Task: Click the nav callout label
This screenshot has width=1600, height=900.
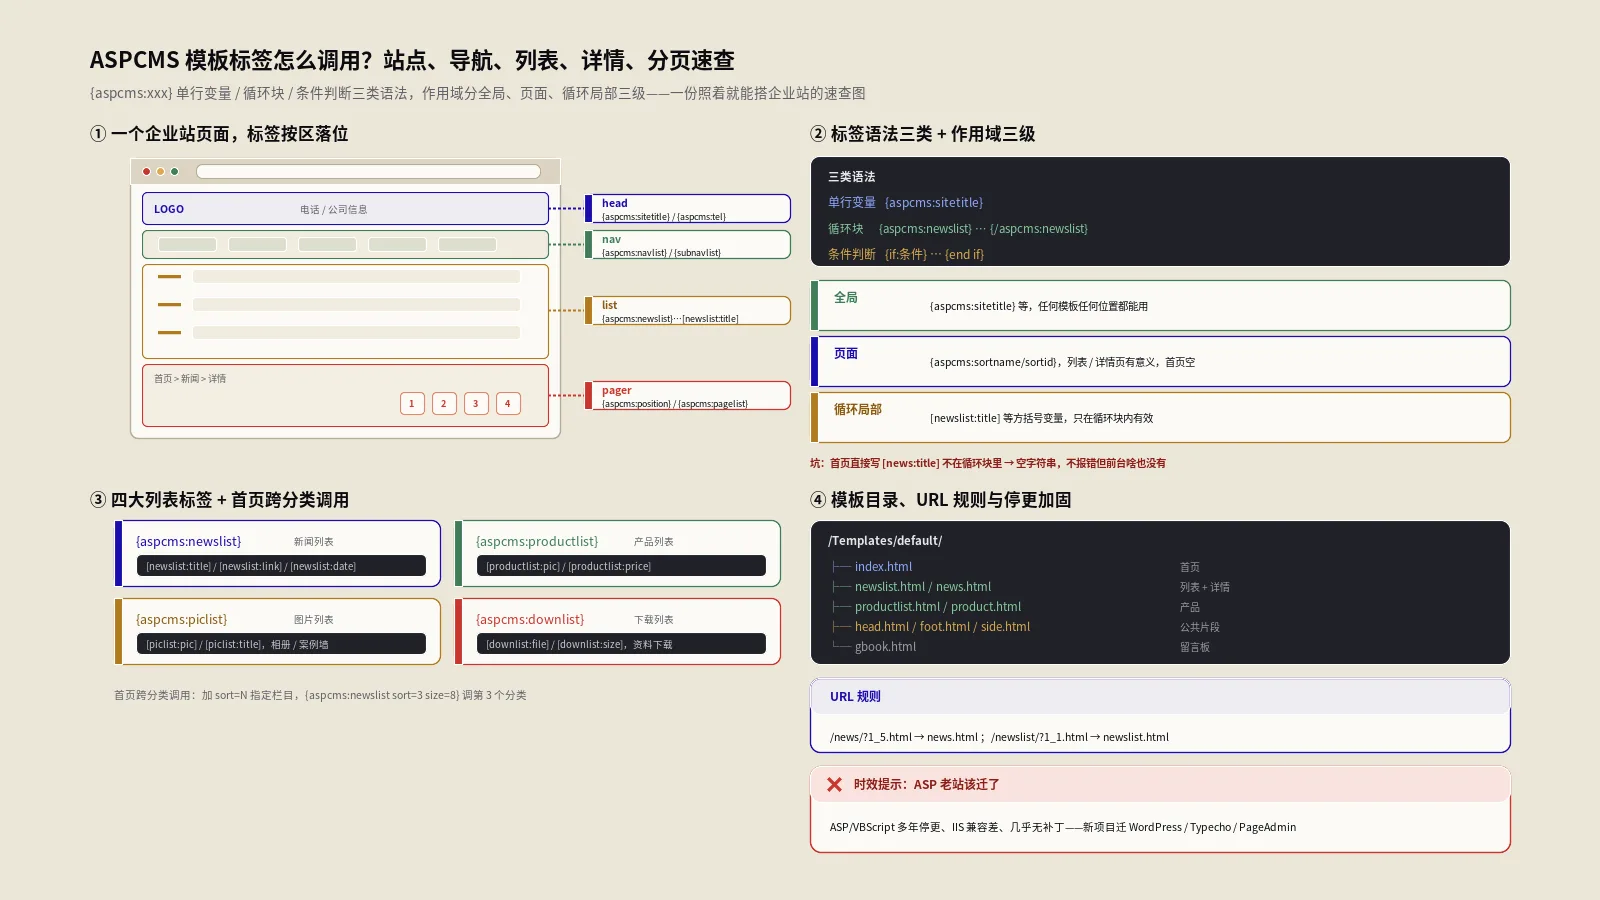Action: pyautogui.click(x=611, y=239)
